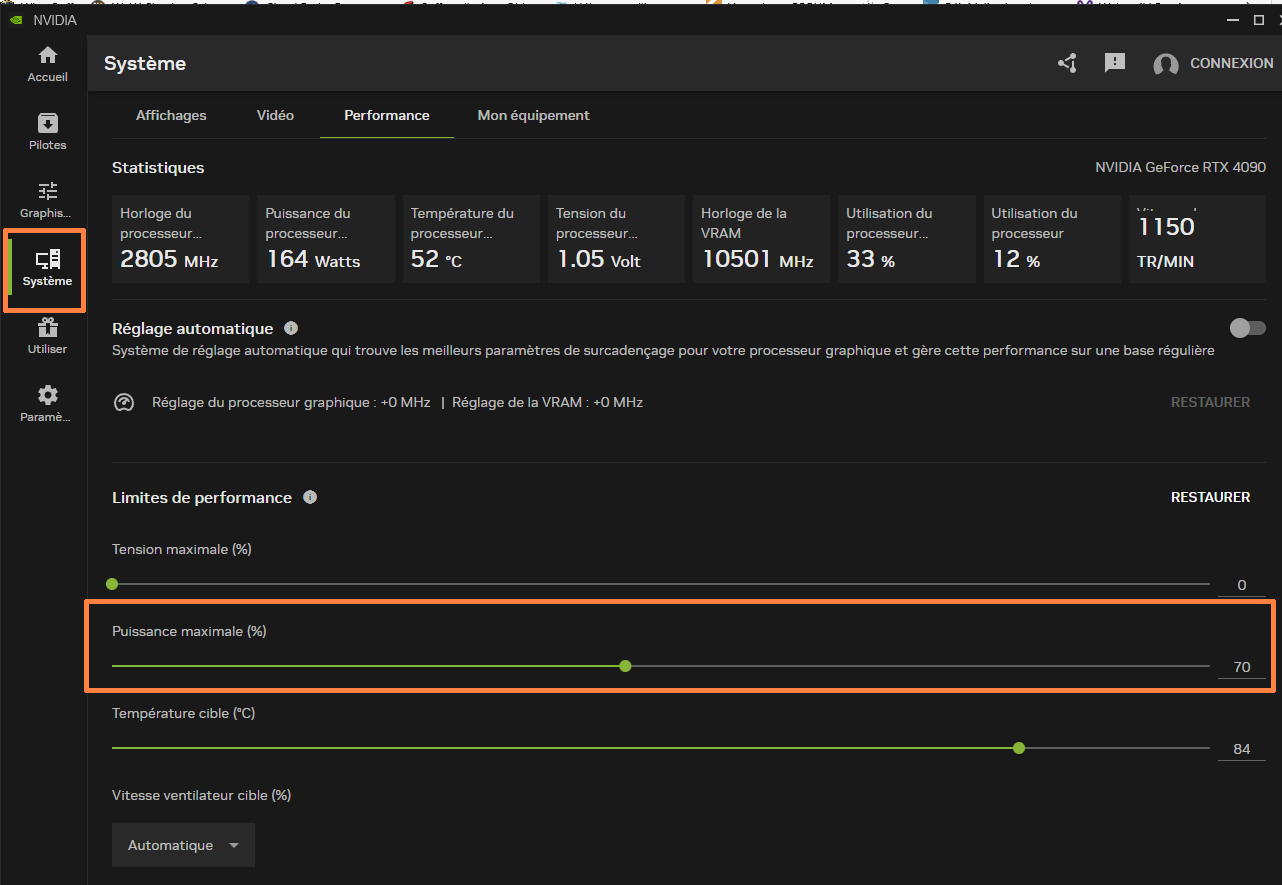This screenshot has height=885, width=1282.
Task: Select the Système sidebar item
Action: (47, 268)
